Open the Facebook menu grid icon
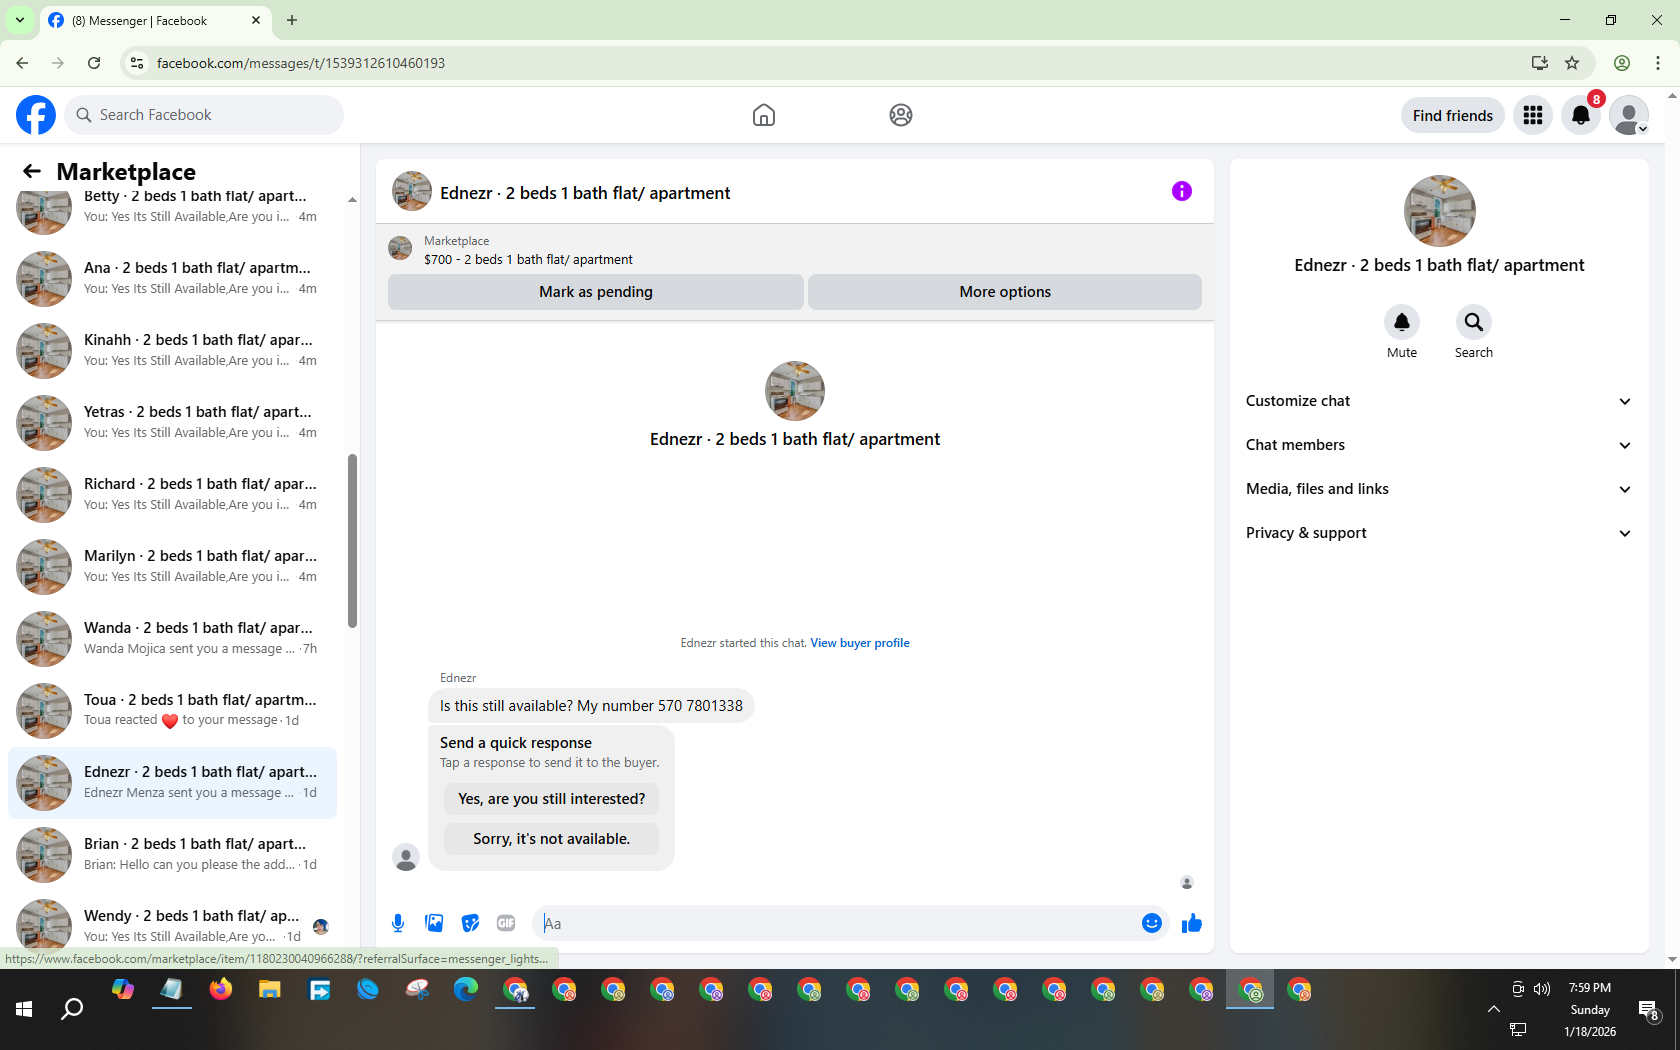 click(1533, 115)
